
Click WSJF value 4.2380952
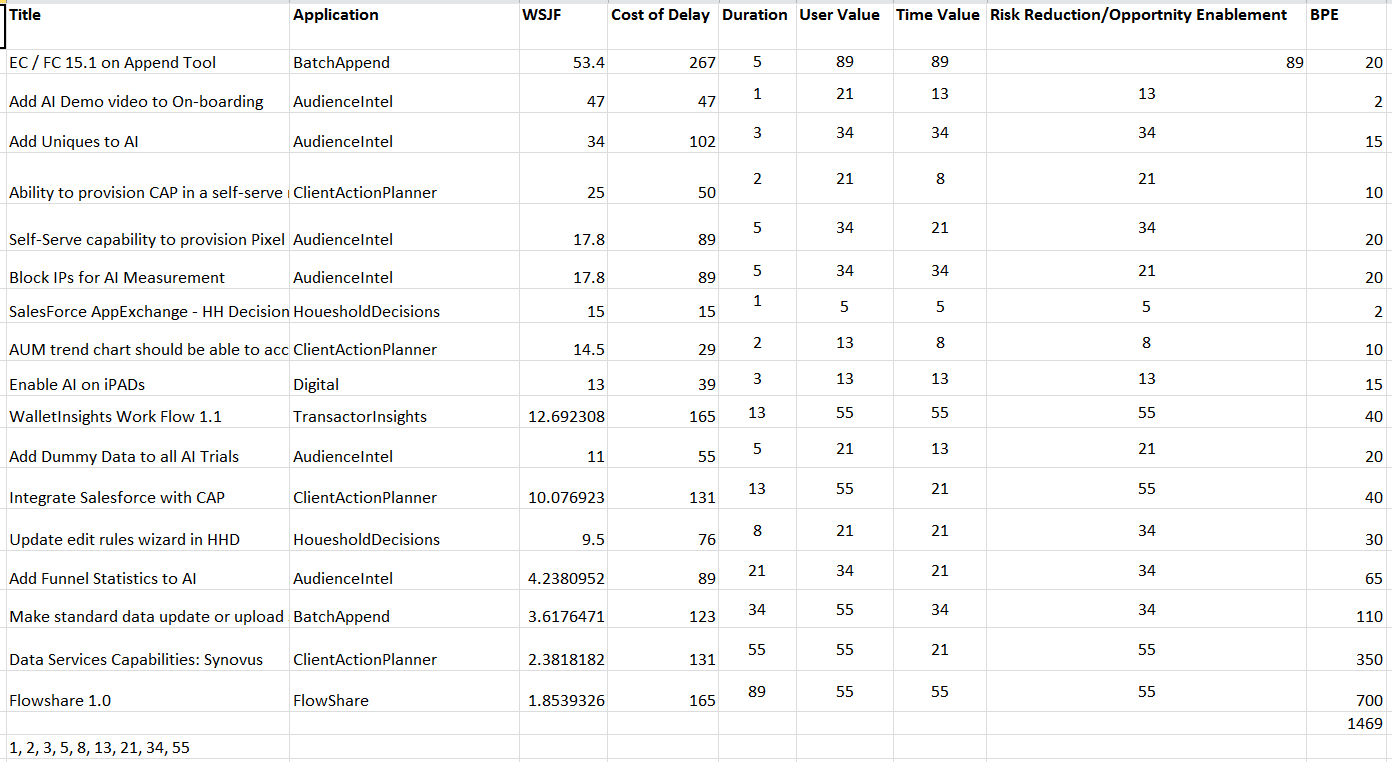pos(564,571)
